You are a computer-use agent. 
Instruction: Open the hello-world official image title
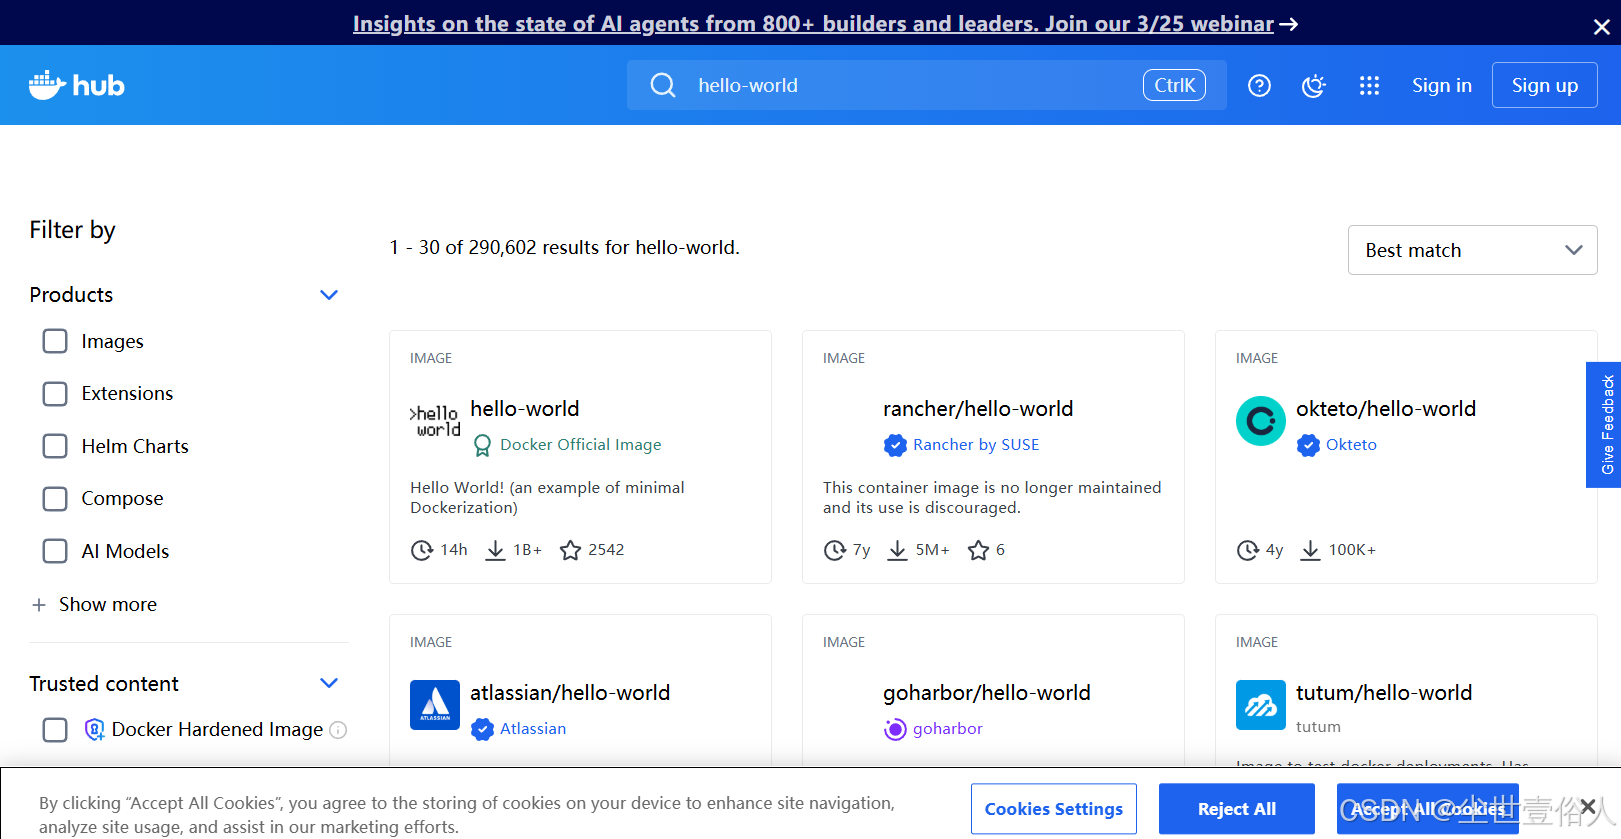(525, 409)
